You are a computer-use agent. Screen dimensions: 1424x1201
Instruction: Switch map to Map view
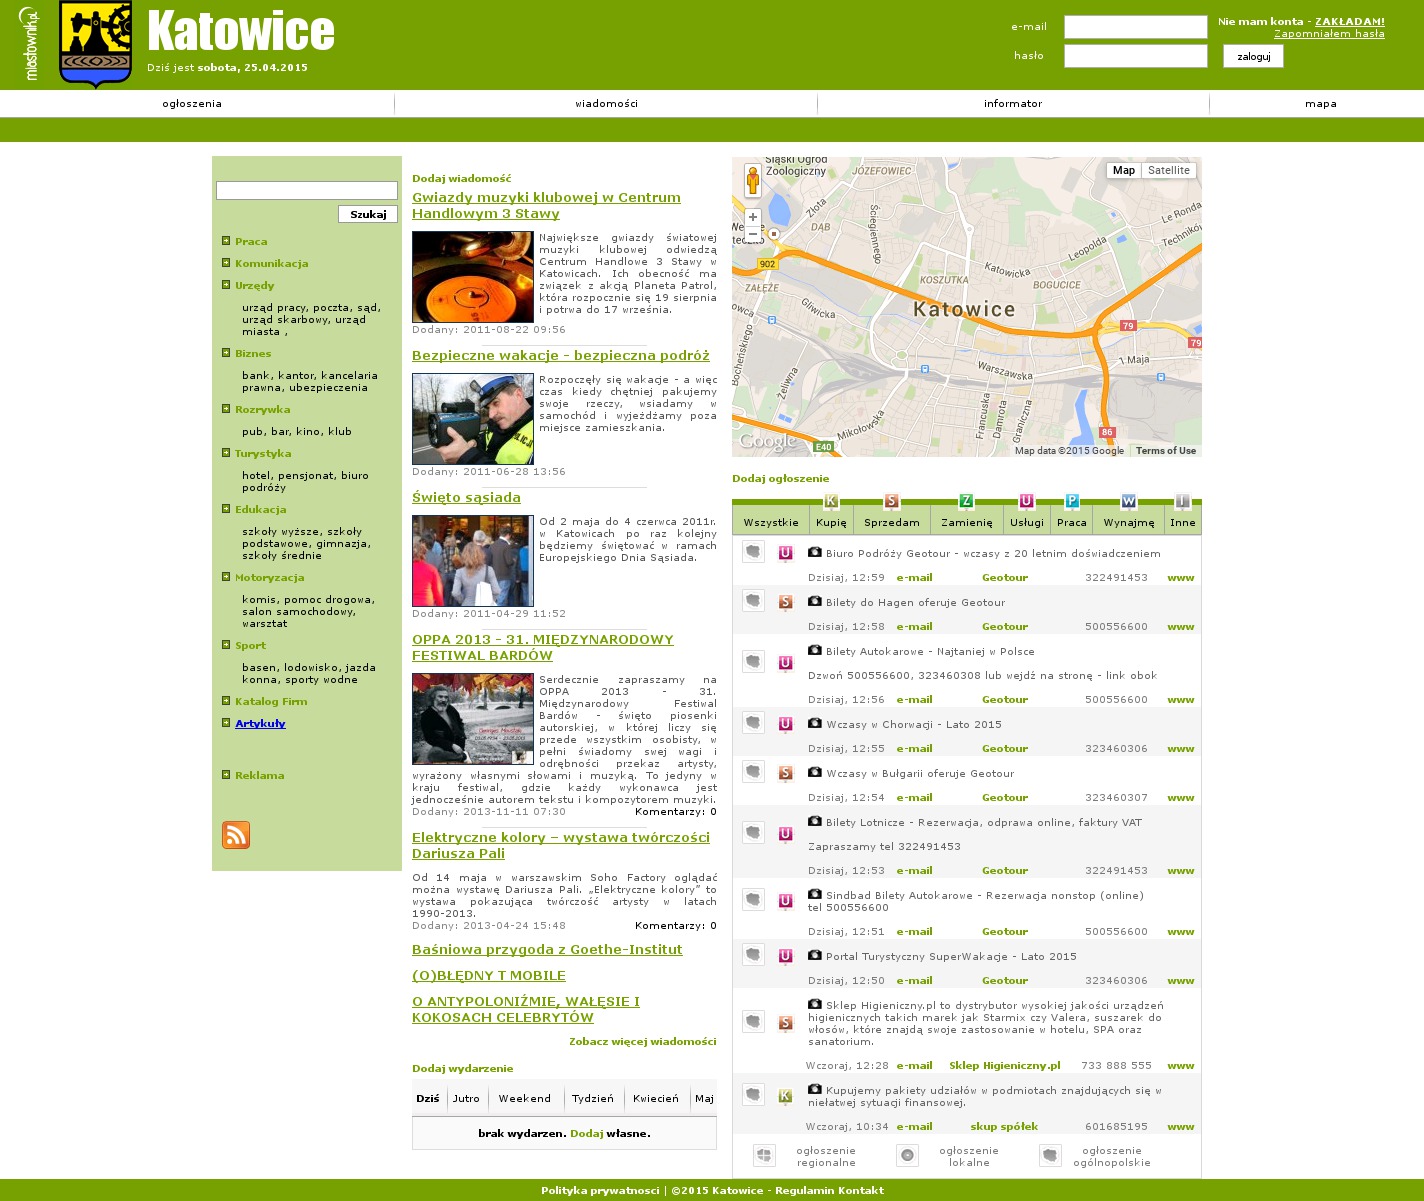tap(1124, 171)
